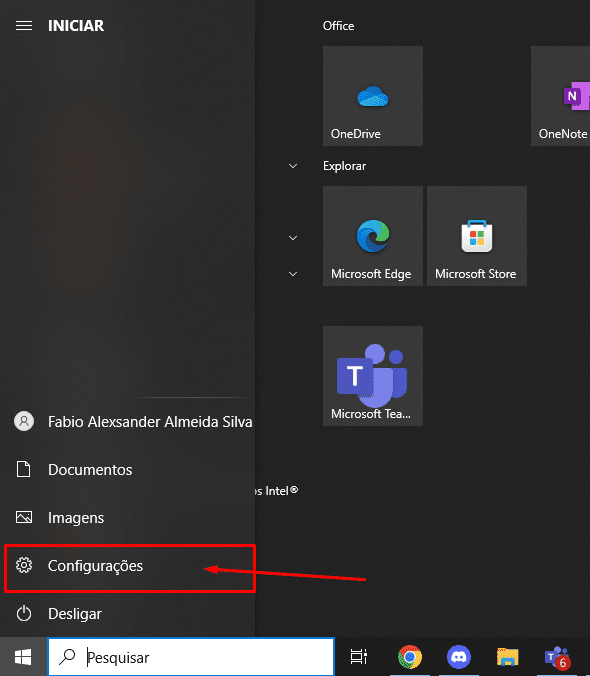Open Microsoft Store tile
The width and height of the screenshot is (590, 676).
pos(477,236)
